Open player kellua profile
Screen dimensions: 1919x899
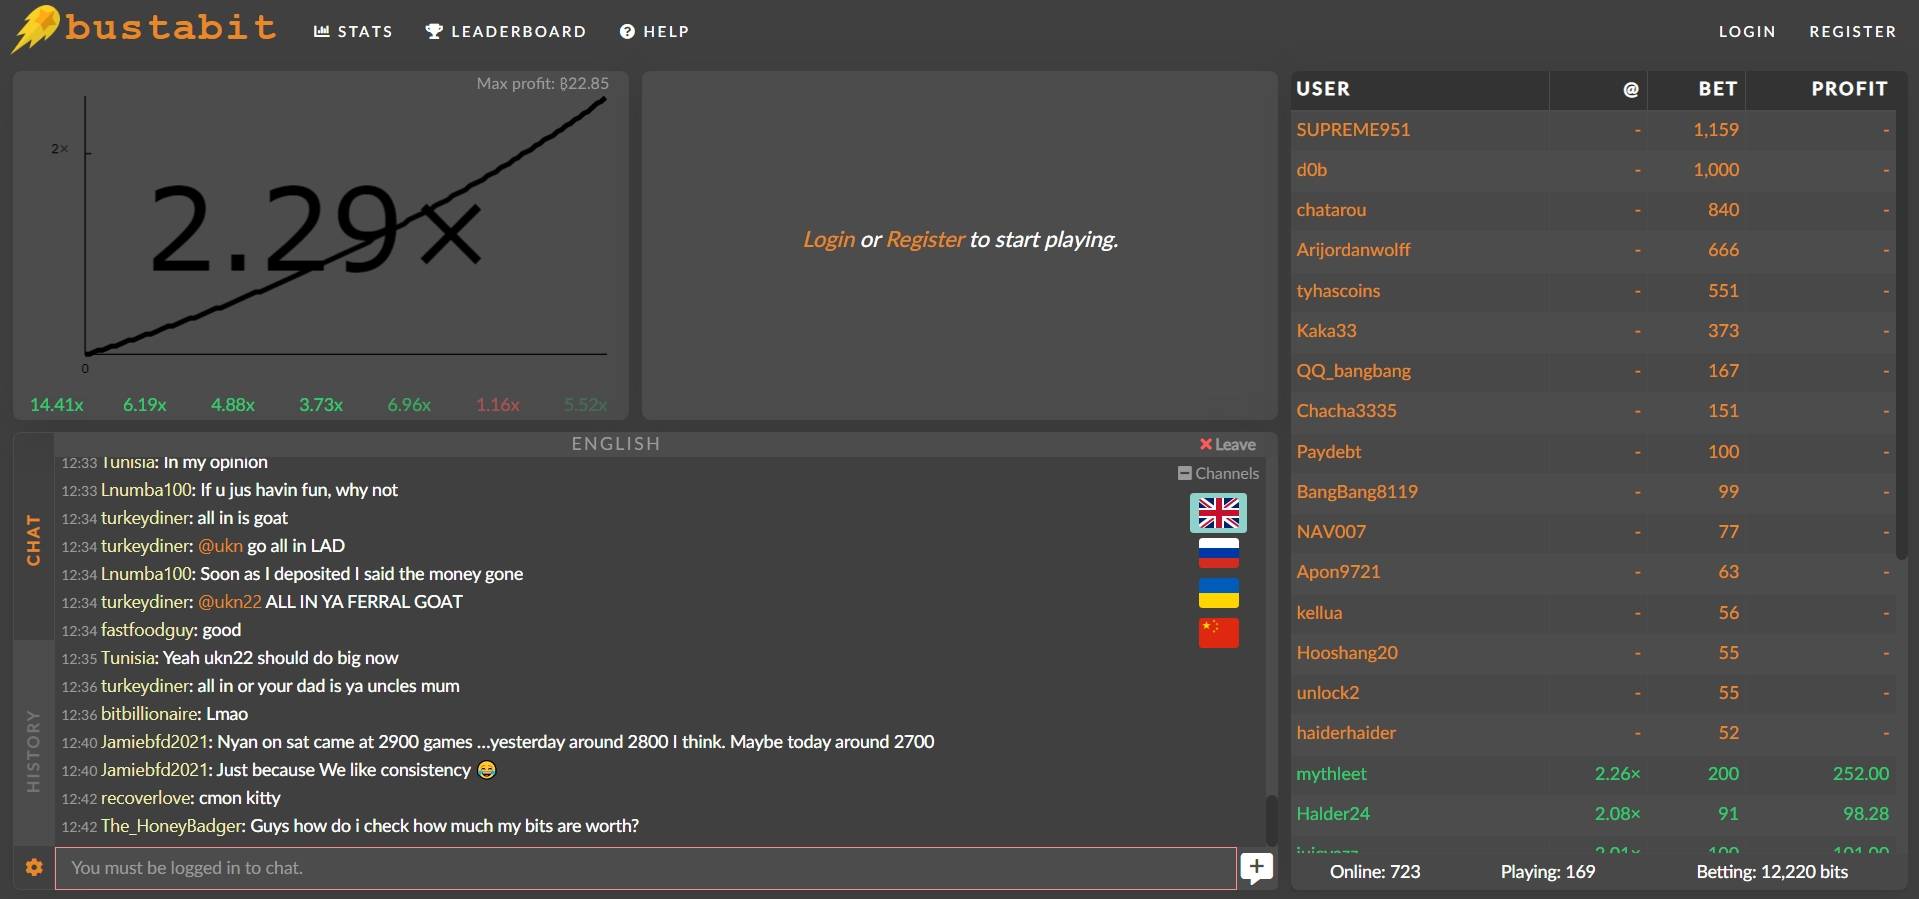pyautogui.click(x=1319, y=613)
